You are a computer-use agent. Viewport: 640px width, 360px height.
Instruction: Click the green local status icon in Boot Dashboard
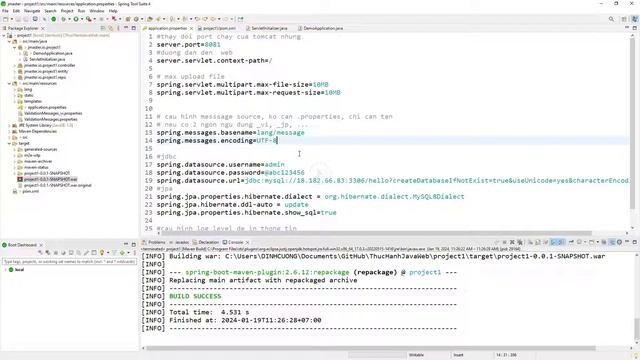[x=11, y=270]
